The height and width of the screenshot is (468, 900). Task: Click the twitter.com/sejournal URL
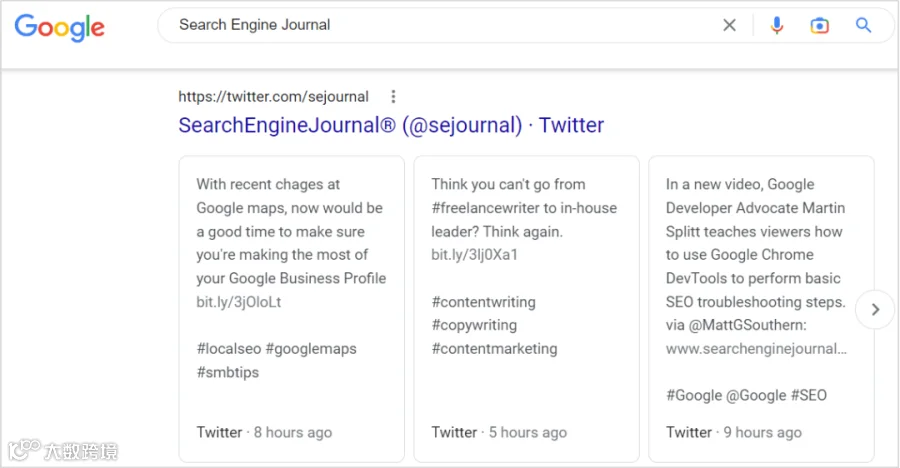273,97
